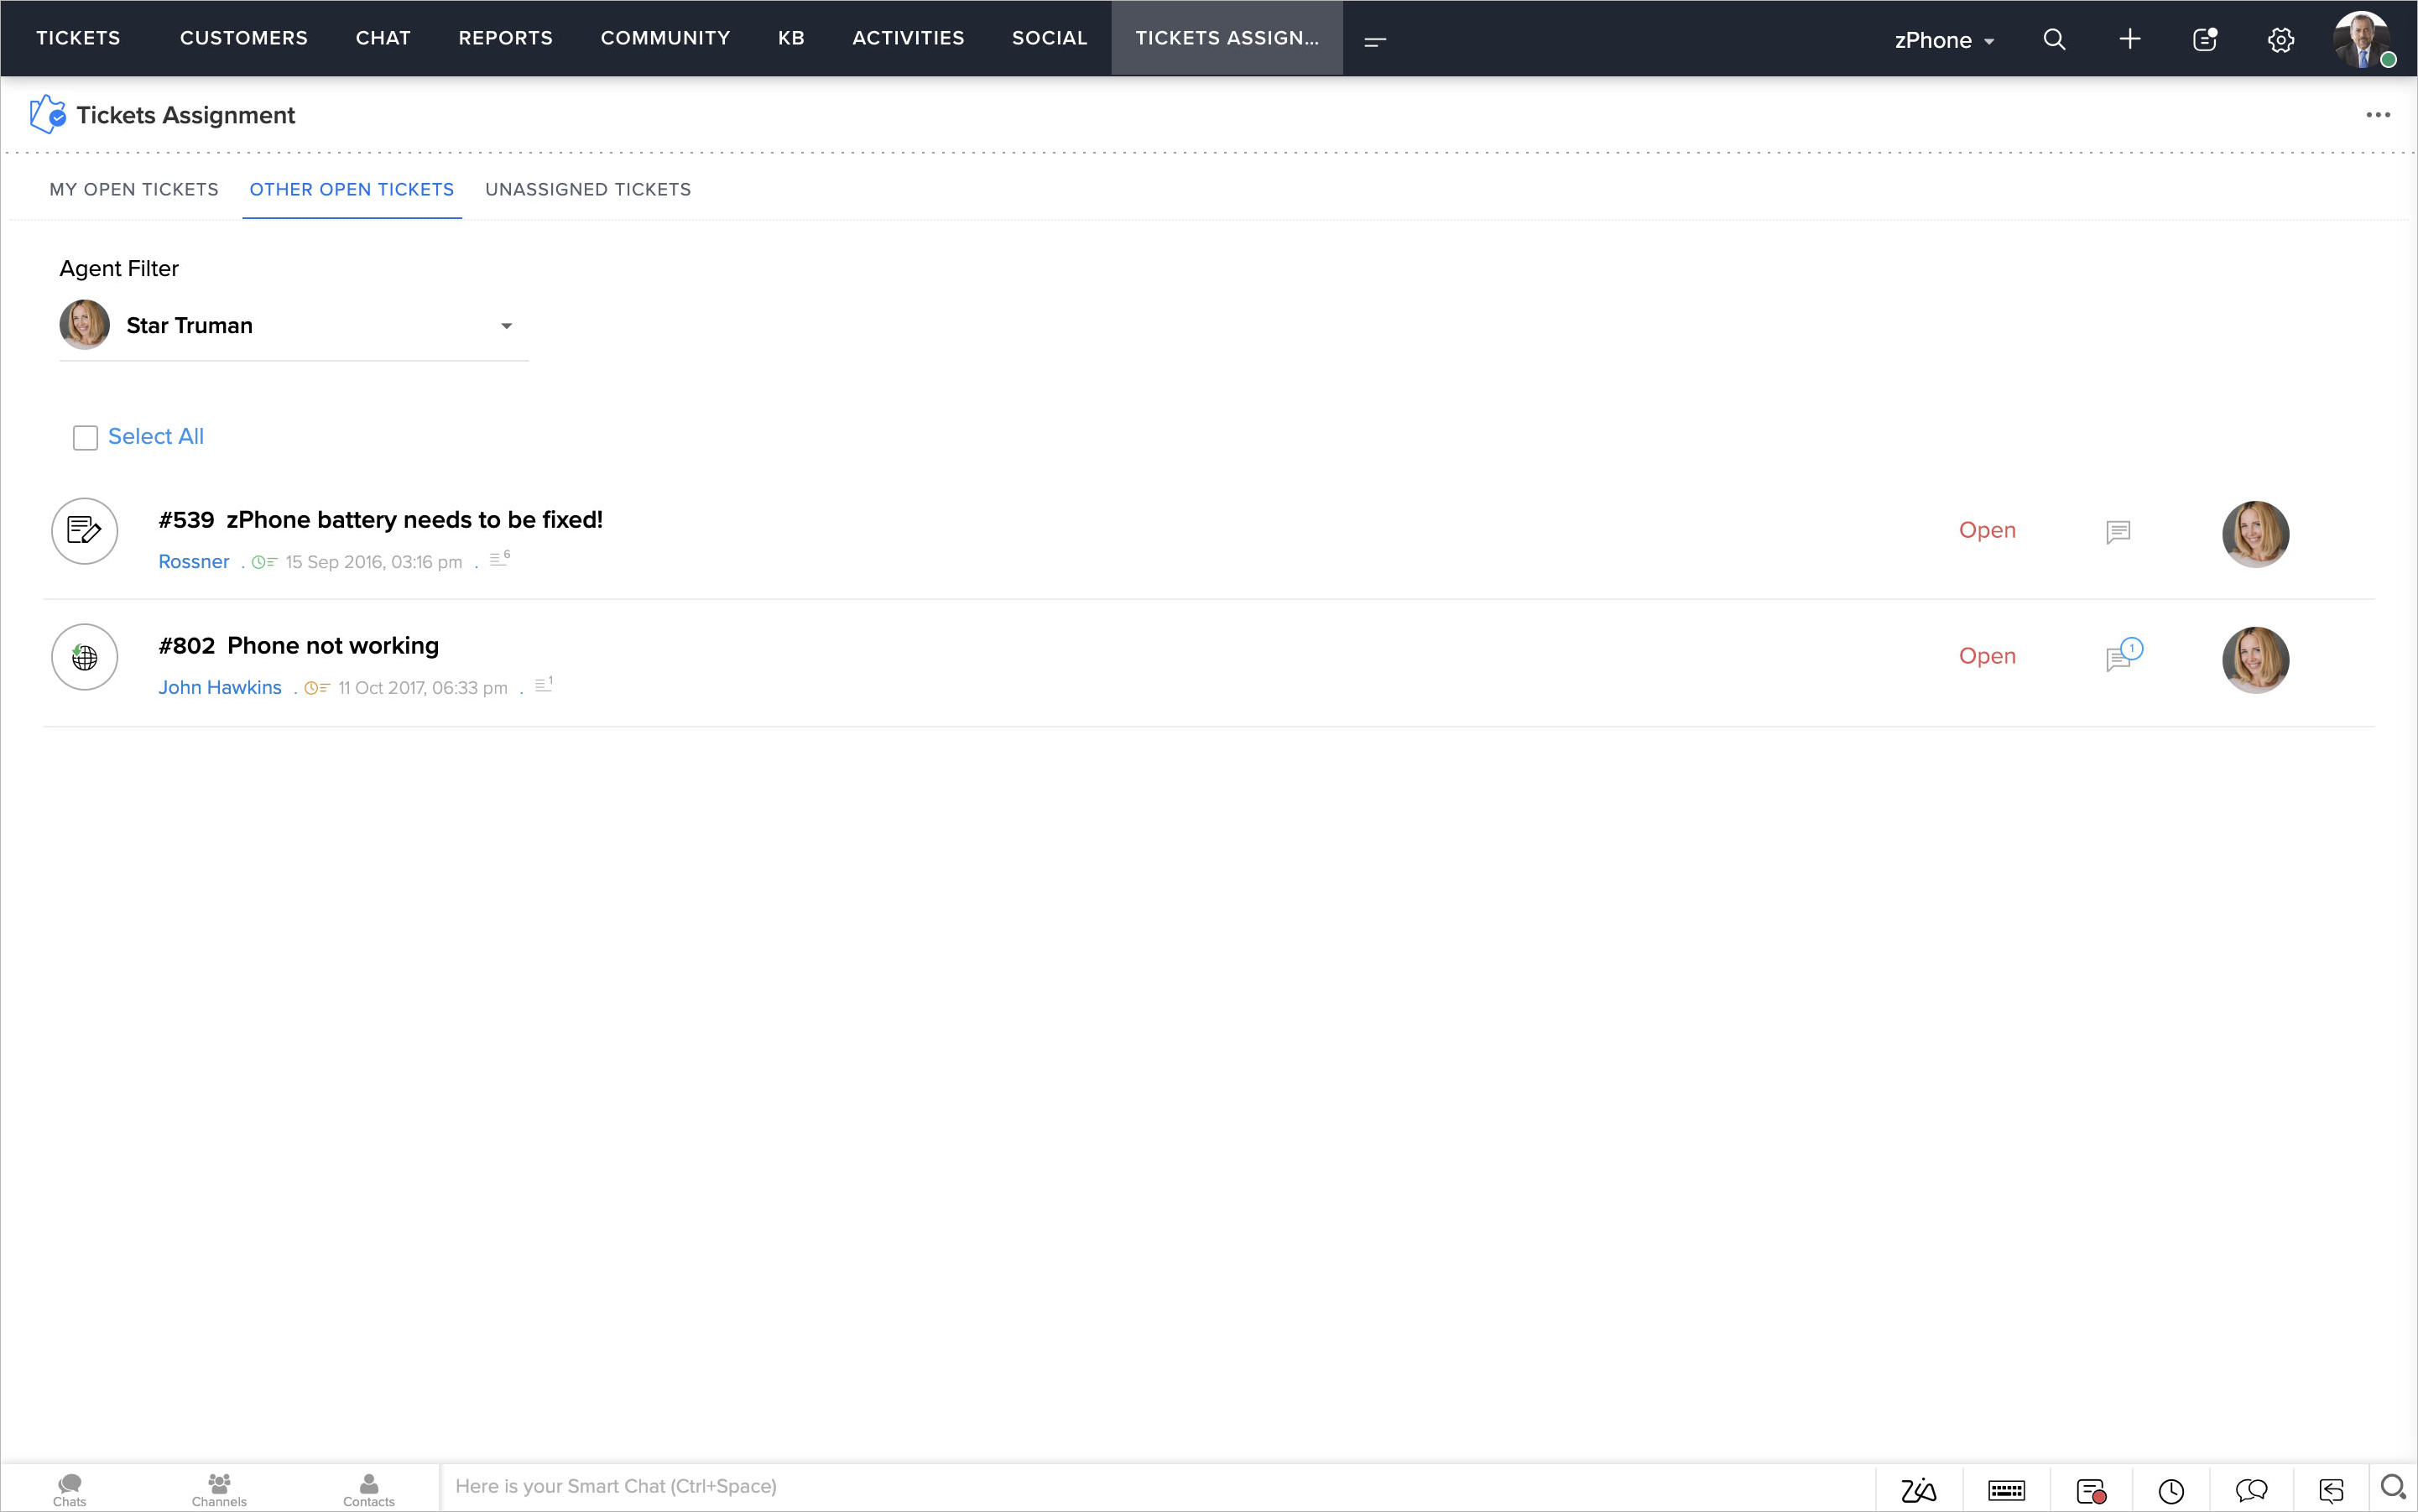Click the search icon in top navigation
Image resolution: width=2418 pixels, height=1512 pixels.
click(2054, 39)
